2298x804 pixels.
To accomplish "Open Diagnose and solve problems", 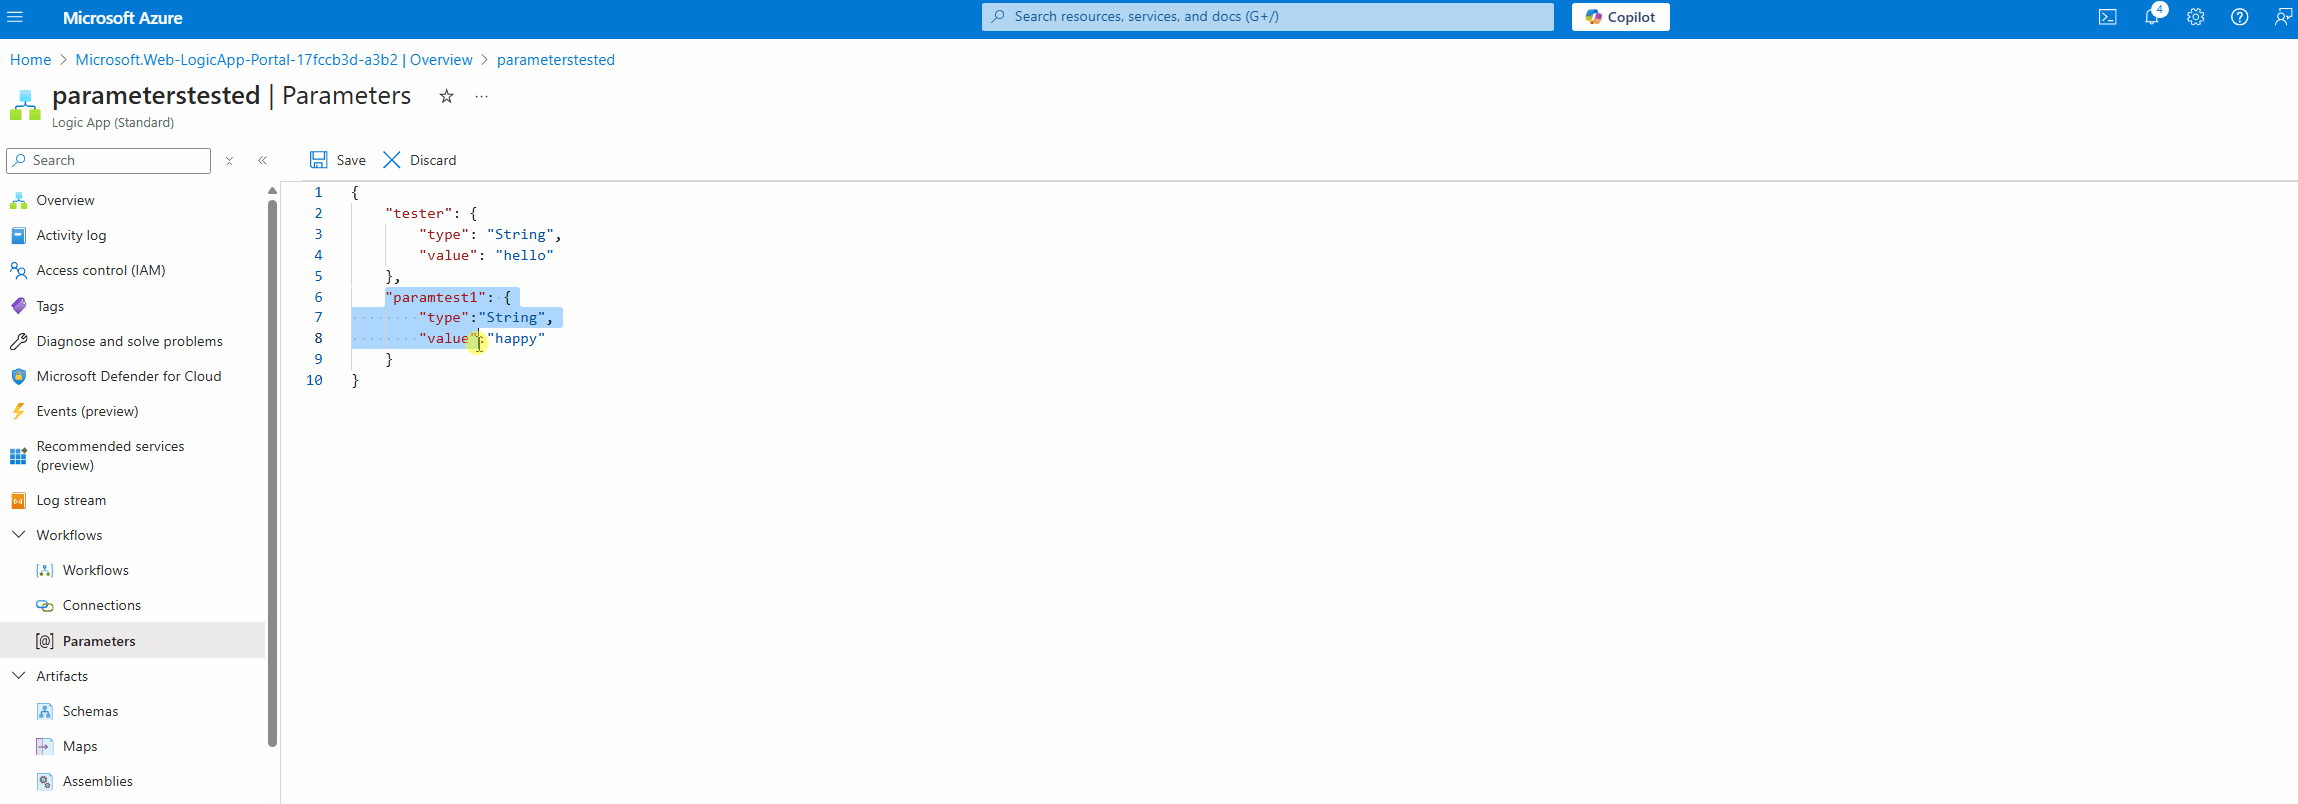I will [132, 341].
